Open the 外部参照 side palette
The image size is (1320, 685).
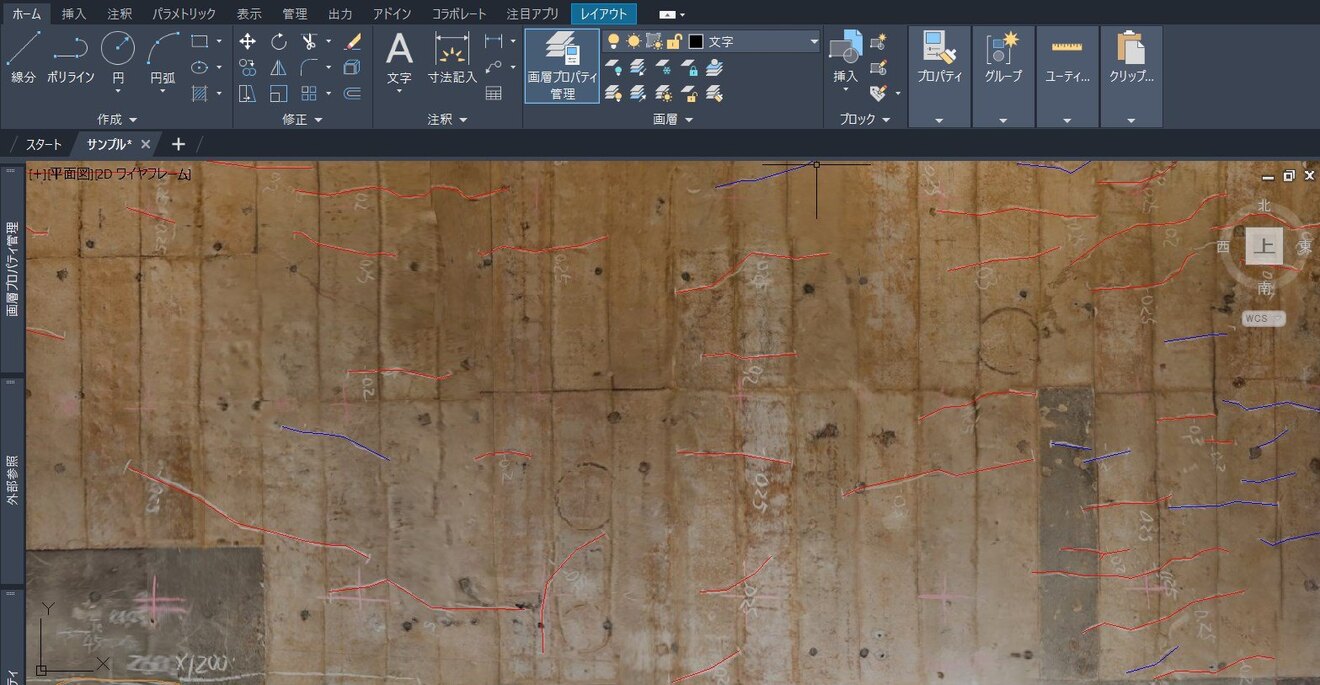point(12,480)
